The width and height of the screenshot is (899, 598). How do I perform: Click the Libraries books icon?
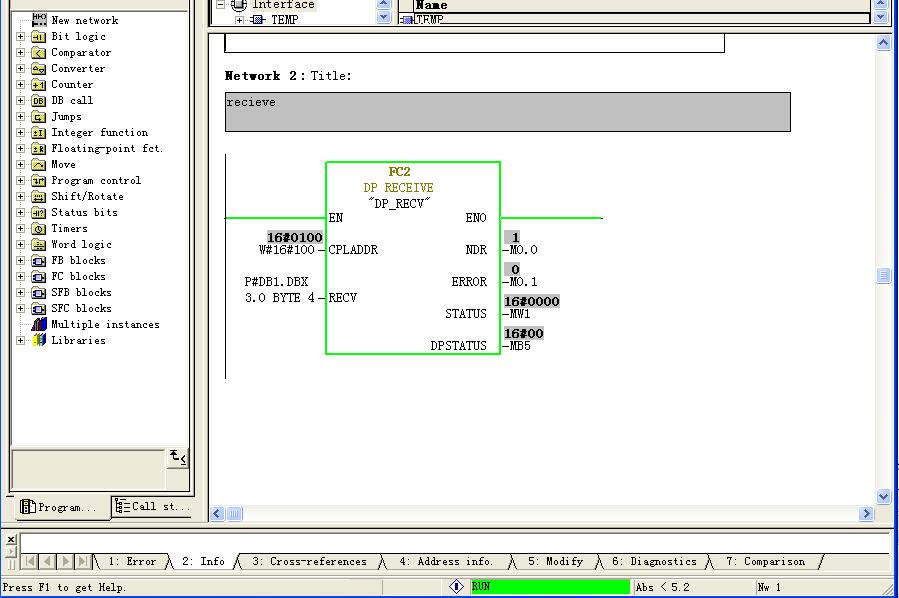pos(38,341)
